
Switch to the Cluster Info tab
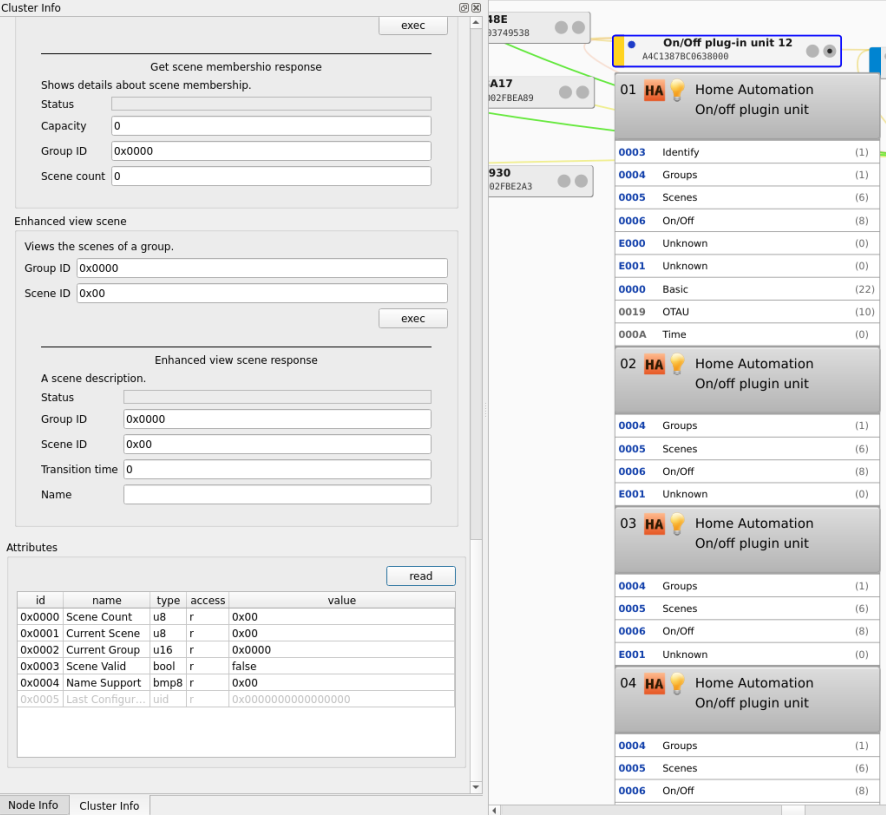click(109, 805)
